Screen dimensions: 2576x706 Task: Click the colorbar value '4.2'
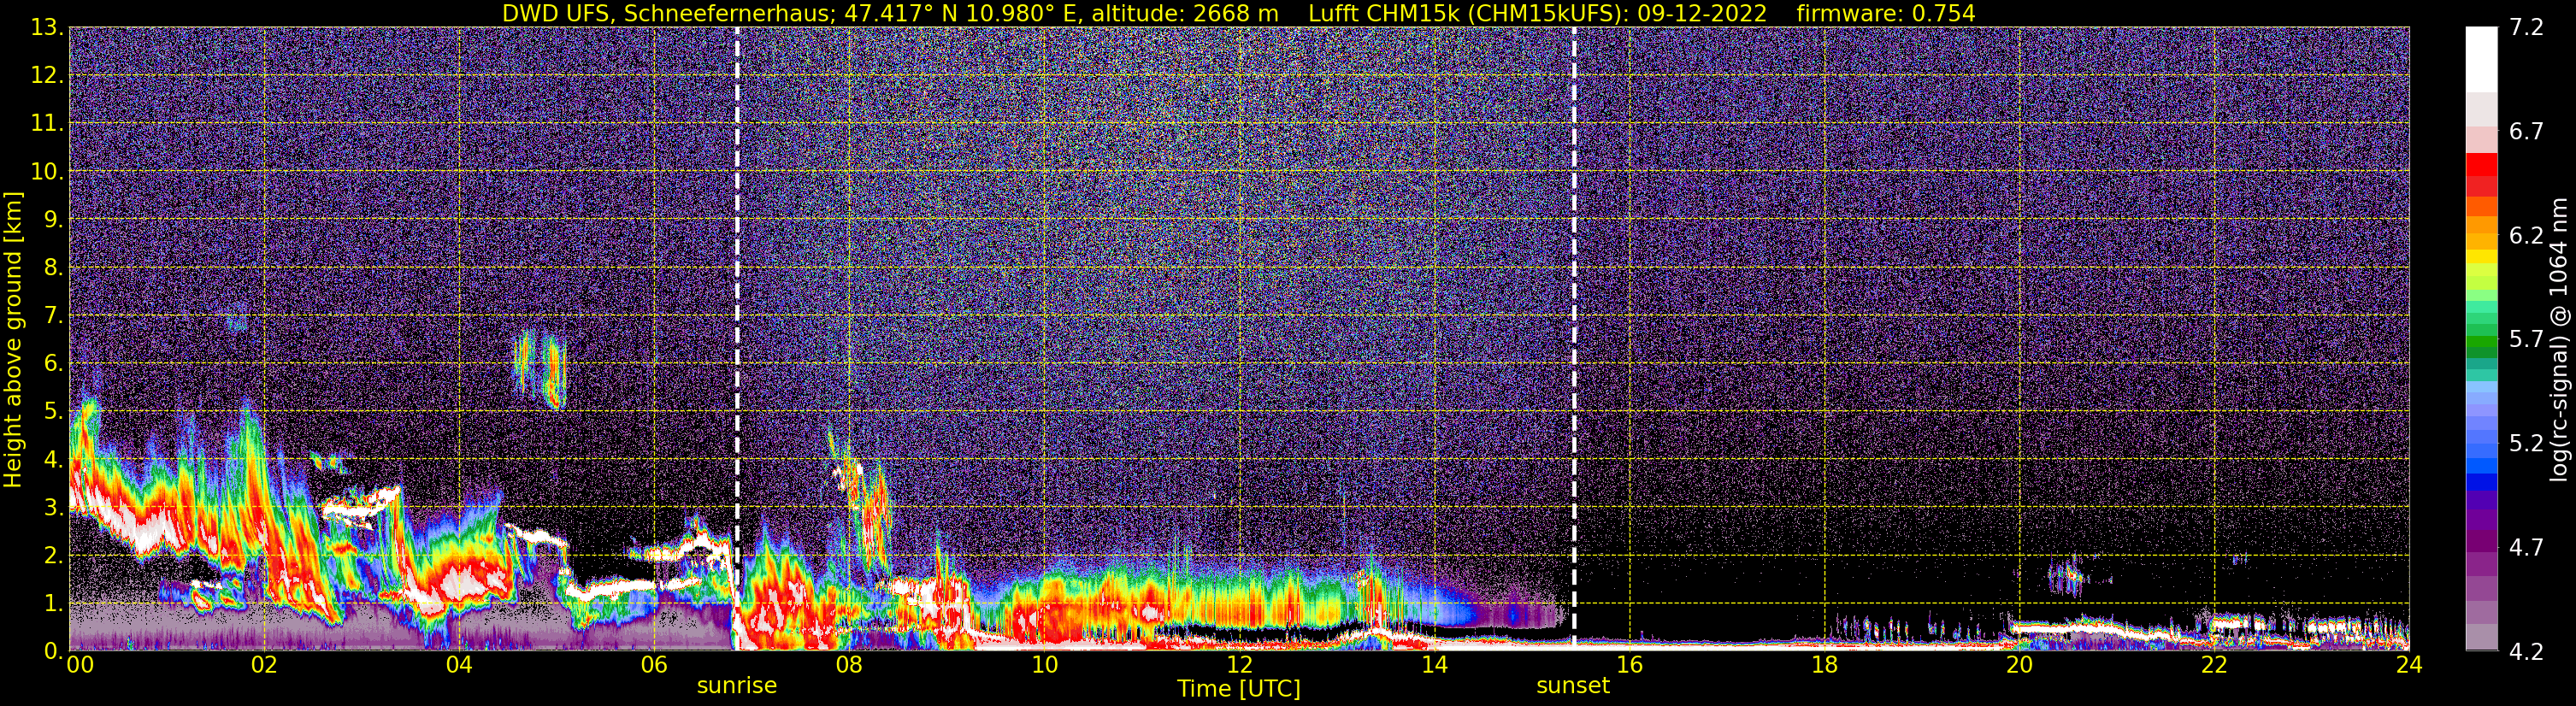(x=2526, y=652)
